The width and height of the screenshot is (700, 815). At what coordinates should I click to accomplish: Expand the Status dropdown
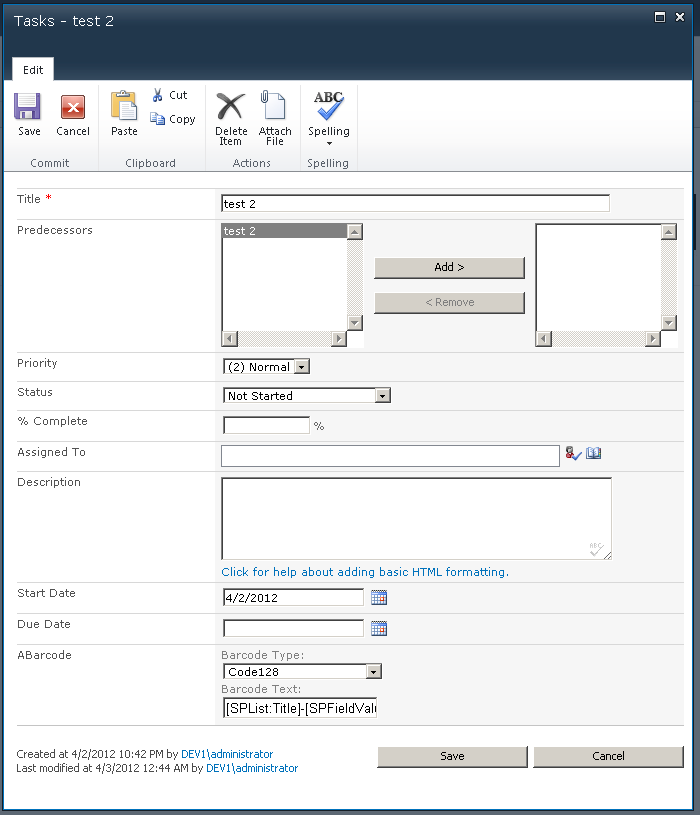click(382, 396)
